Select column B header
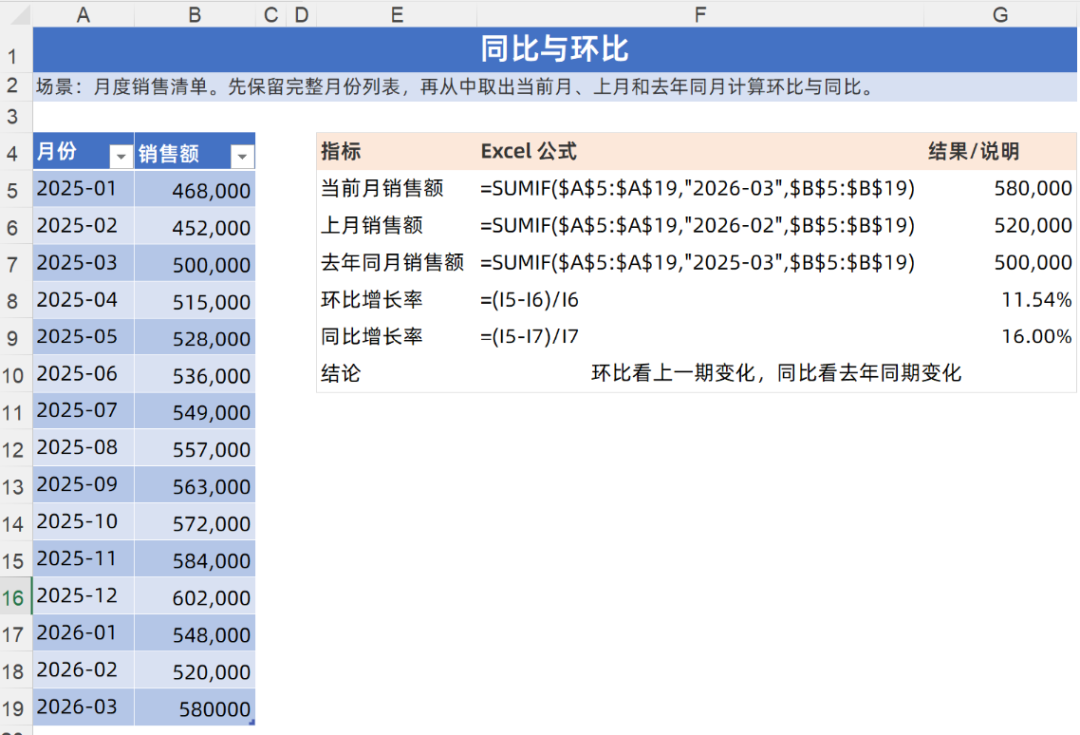The image size is (1080, 735). (195, 14)
